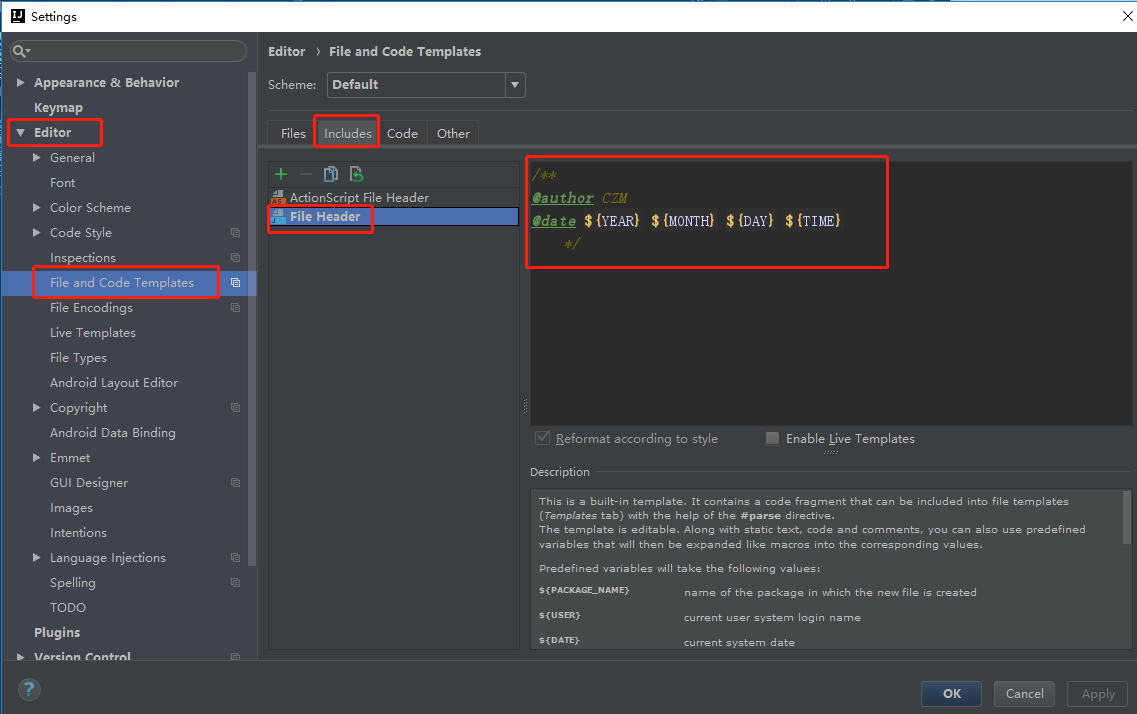This screenshot has width=1137, height=714.
Task: Toggle Reformat according to style checkbox
Action: (542, 438)
